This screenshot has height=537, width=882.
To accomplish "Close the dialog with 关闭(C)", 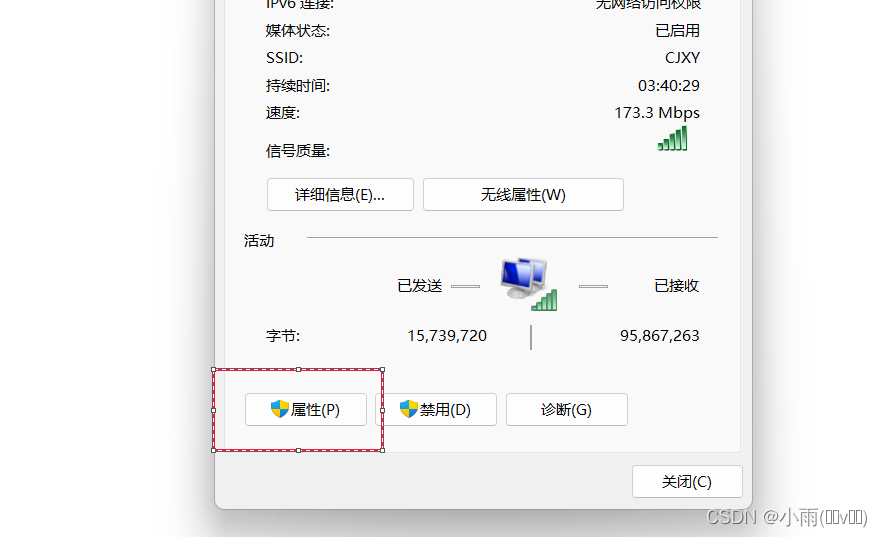I will (687, 481).
